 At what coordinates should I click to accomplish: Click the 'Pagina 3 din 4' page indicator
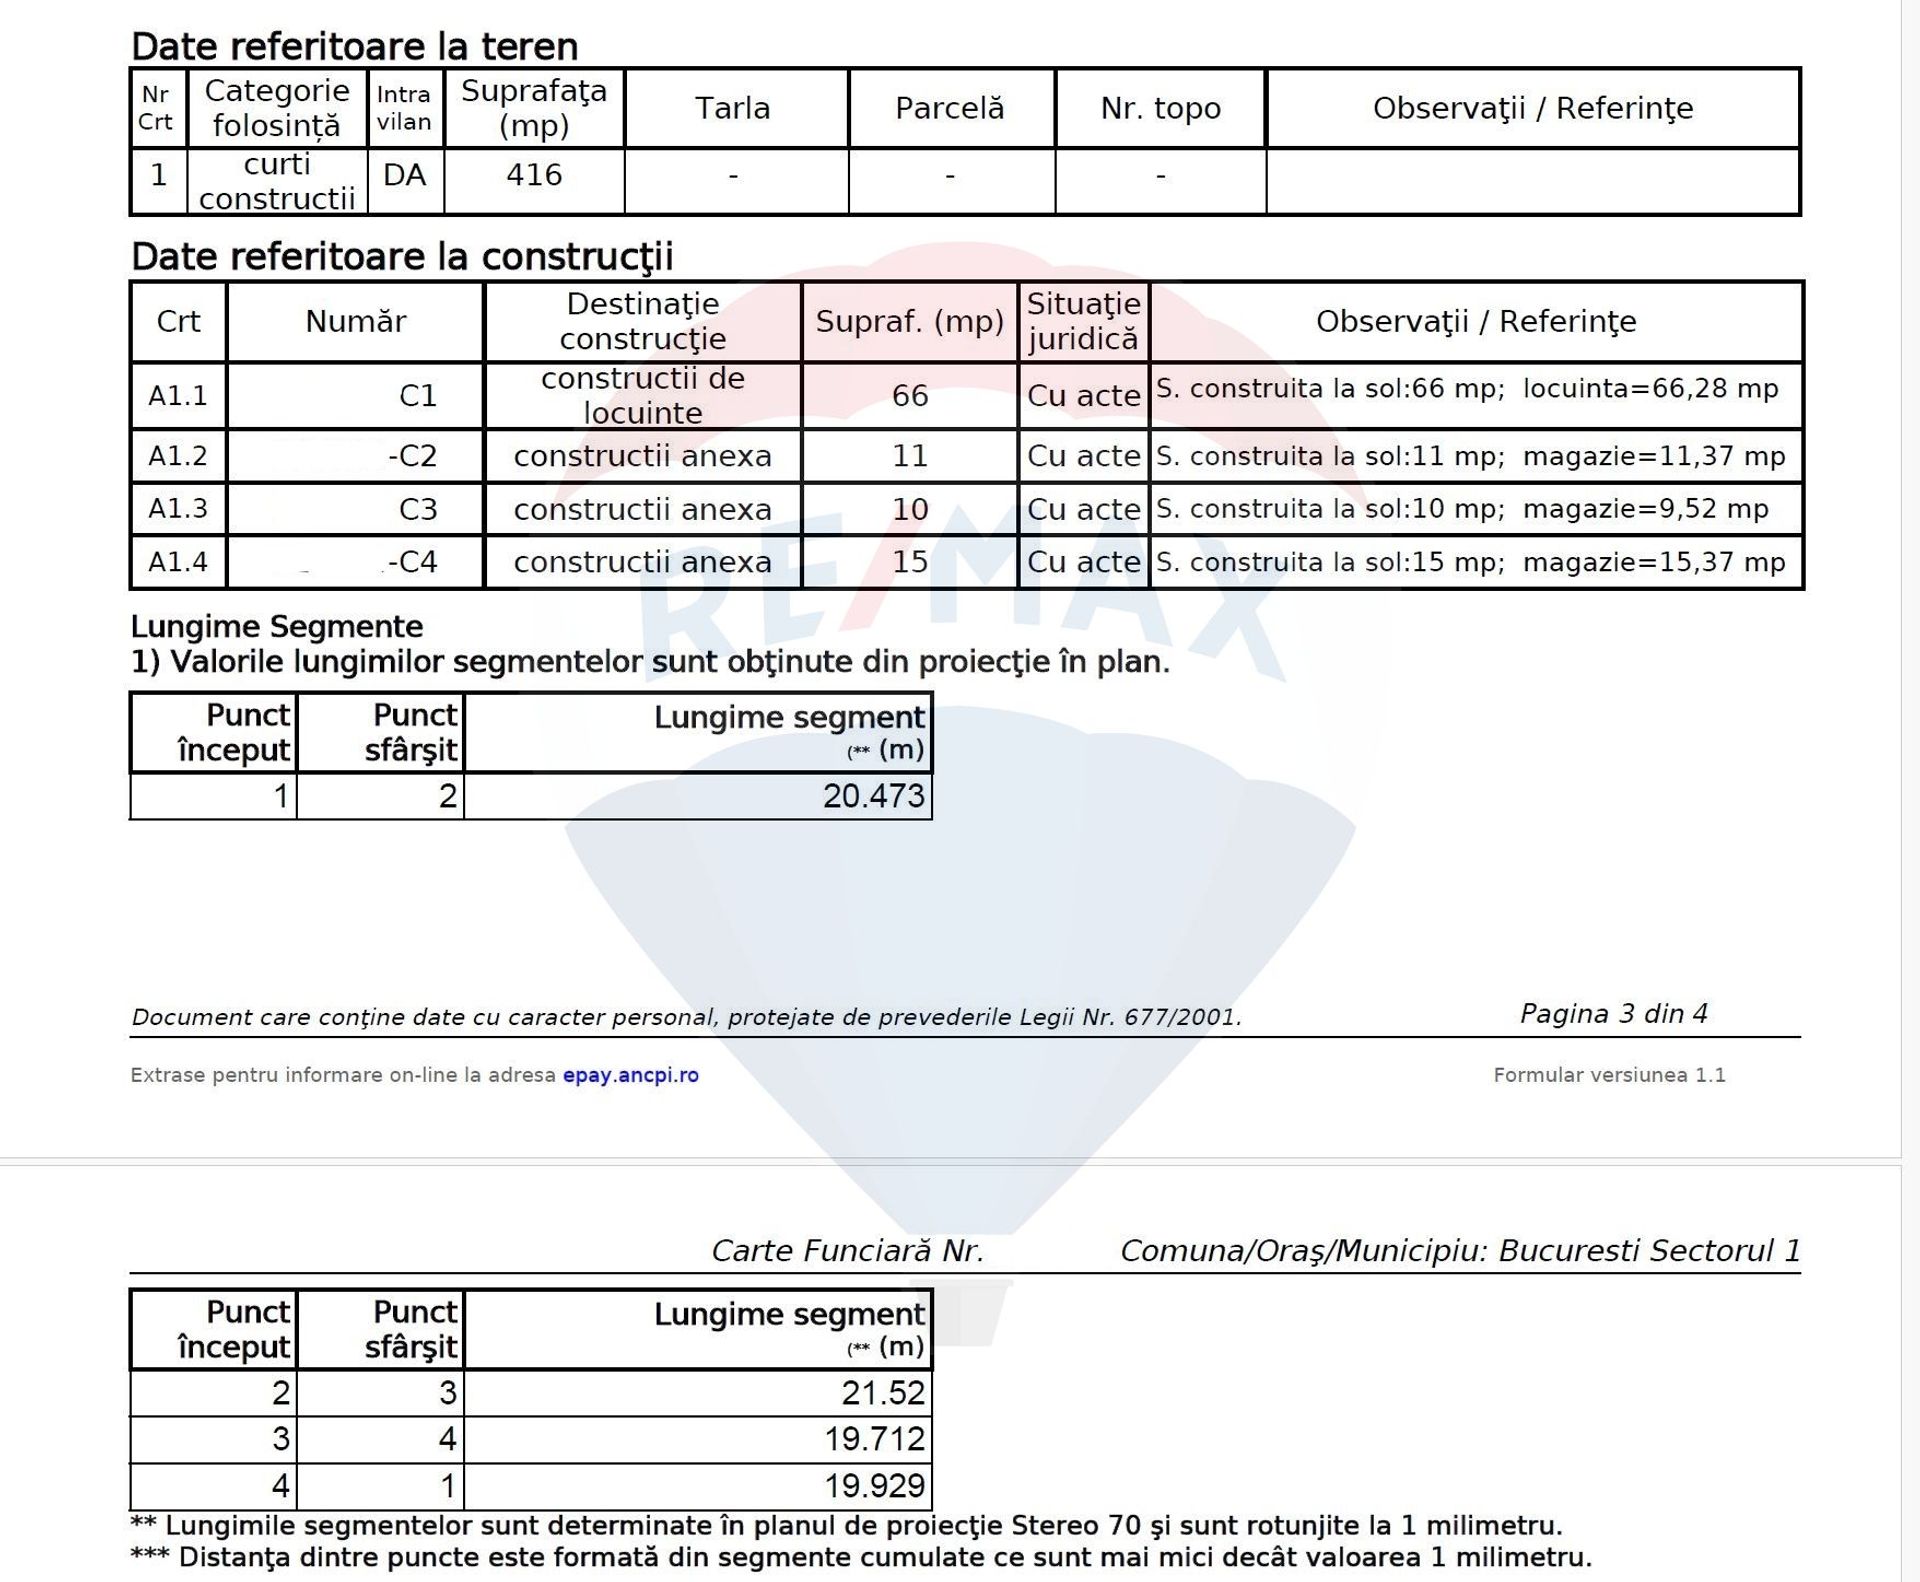tap(1613, 1014)
